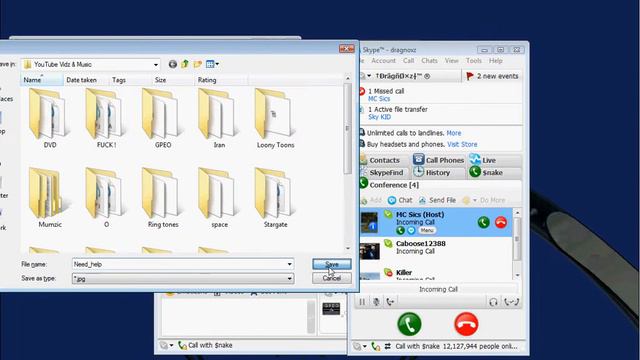Switch to the SkypeFind tab
This screenshot has height=360, width=640.
click(385, 173)
